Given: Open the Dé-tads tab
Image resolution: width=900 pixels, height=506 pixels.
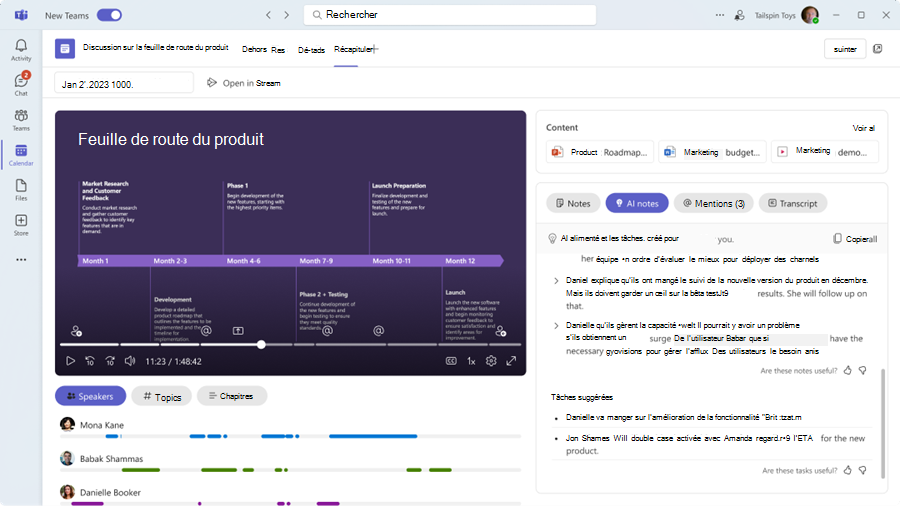Looking at the screenshot, I should tap(311, 50).
